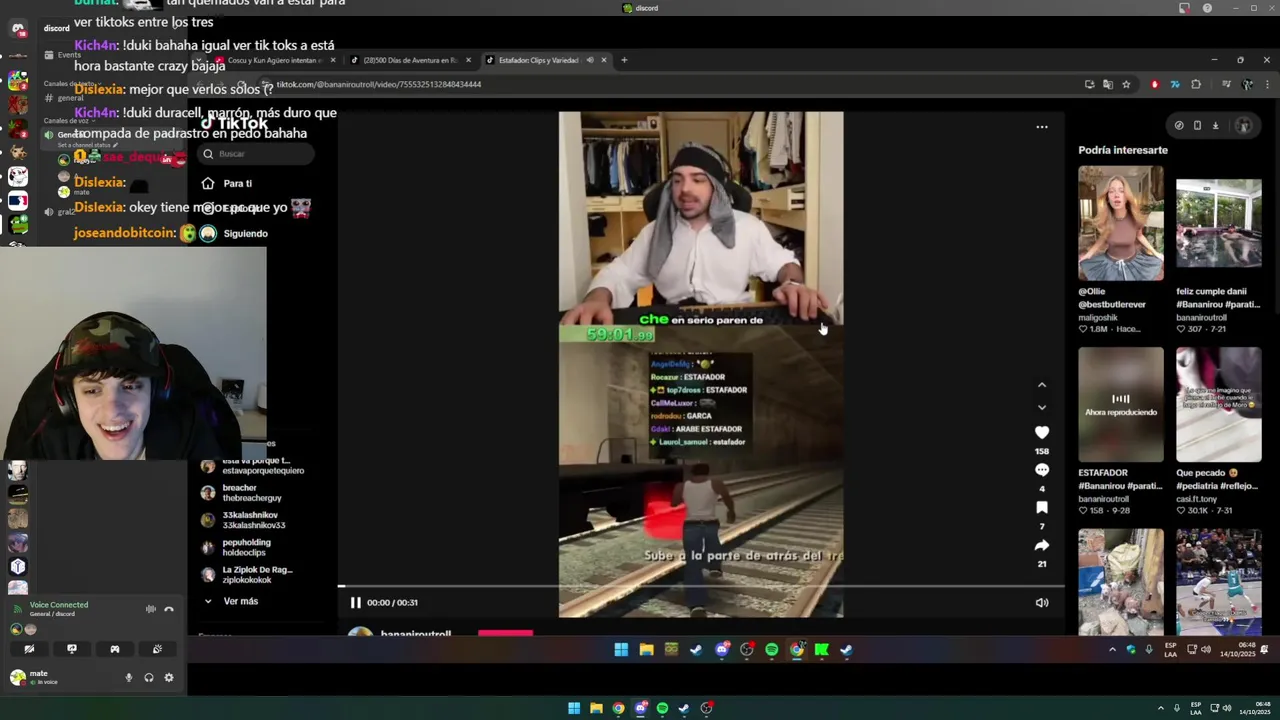Click Discord share screen button
The width and height of the screenshot is (1280, 720).
(x=72, y=649)
